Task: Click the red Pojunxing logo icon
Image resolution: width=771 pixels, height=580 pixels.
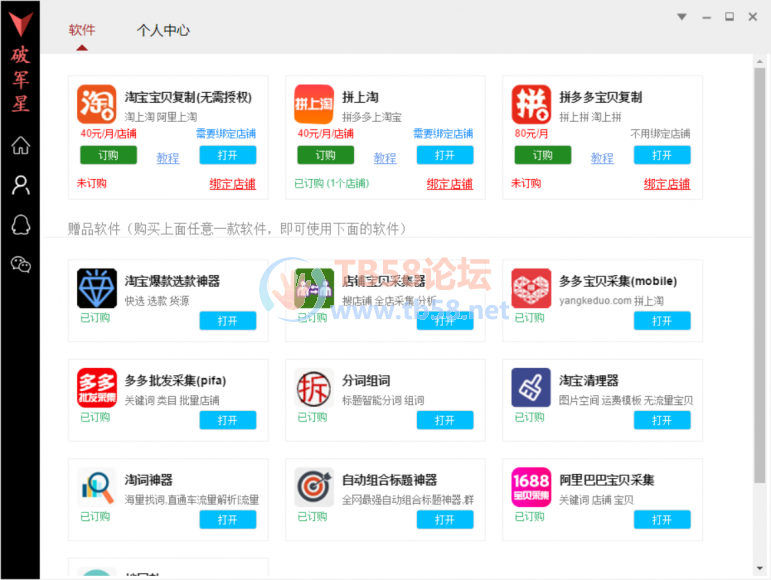Action: [x=21, y=25]
